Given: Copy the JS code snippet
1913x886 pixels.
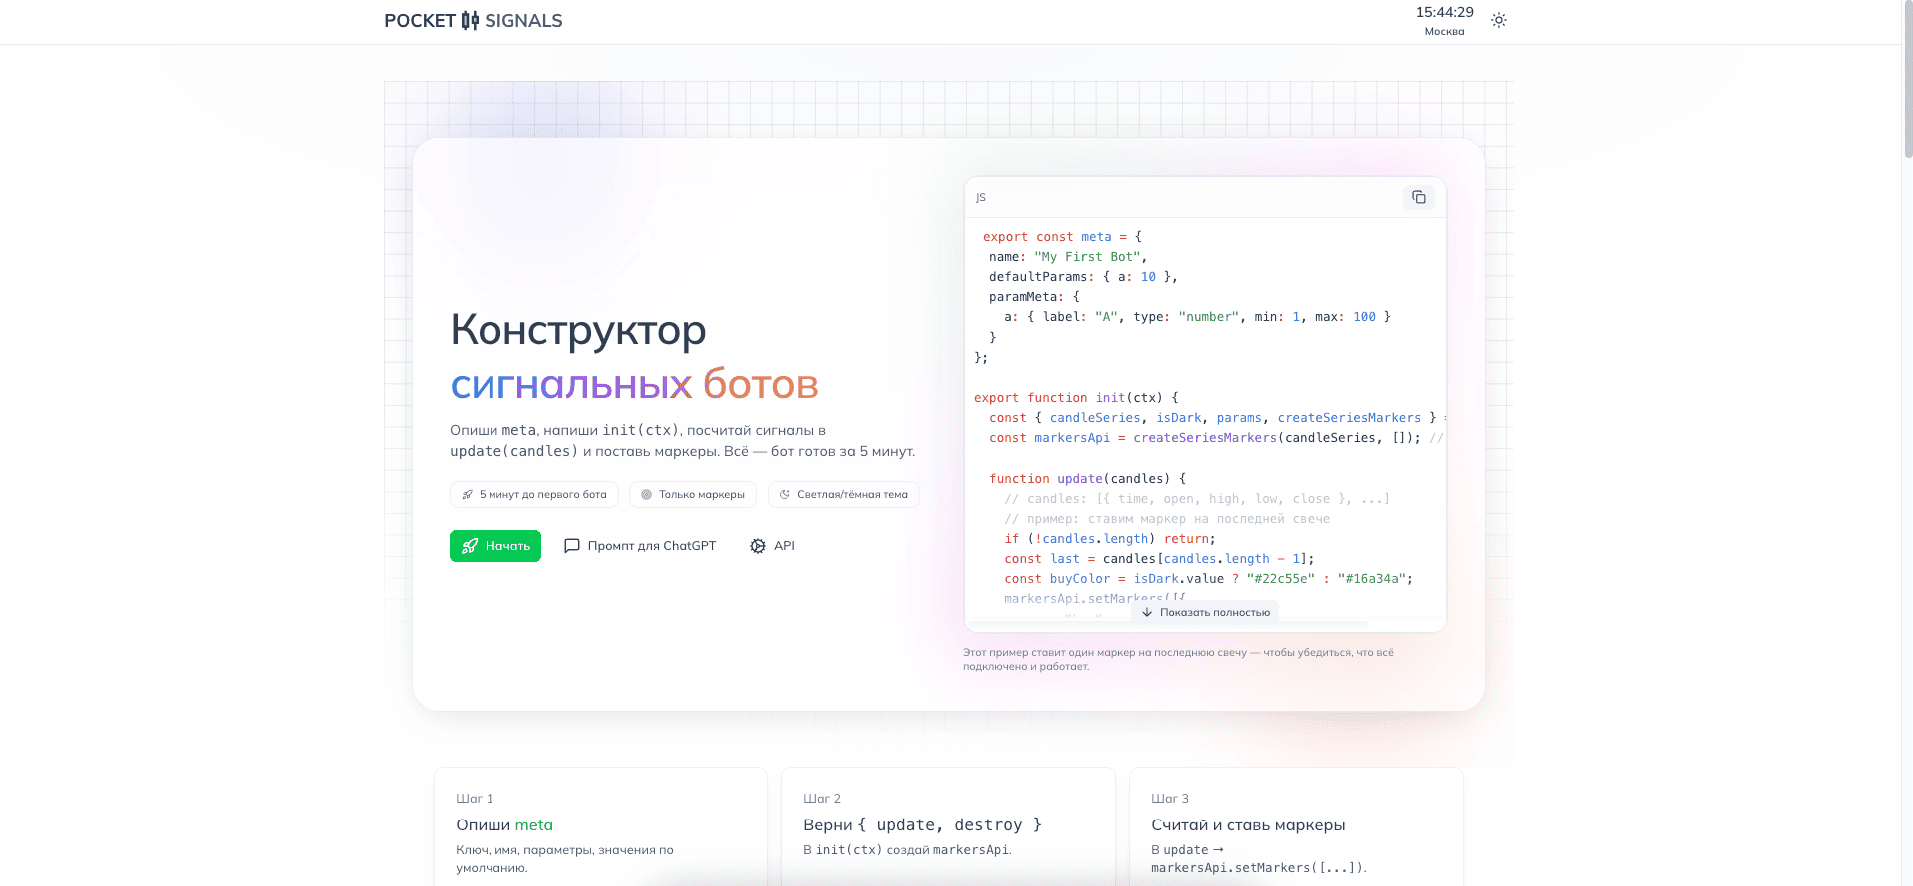Looking at the screenshot, I should (x=1418, y=197).
